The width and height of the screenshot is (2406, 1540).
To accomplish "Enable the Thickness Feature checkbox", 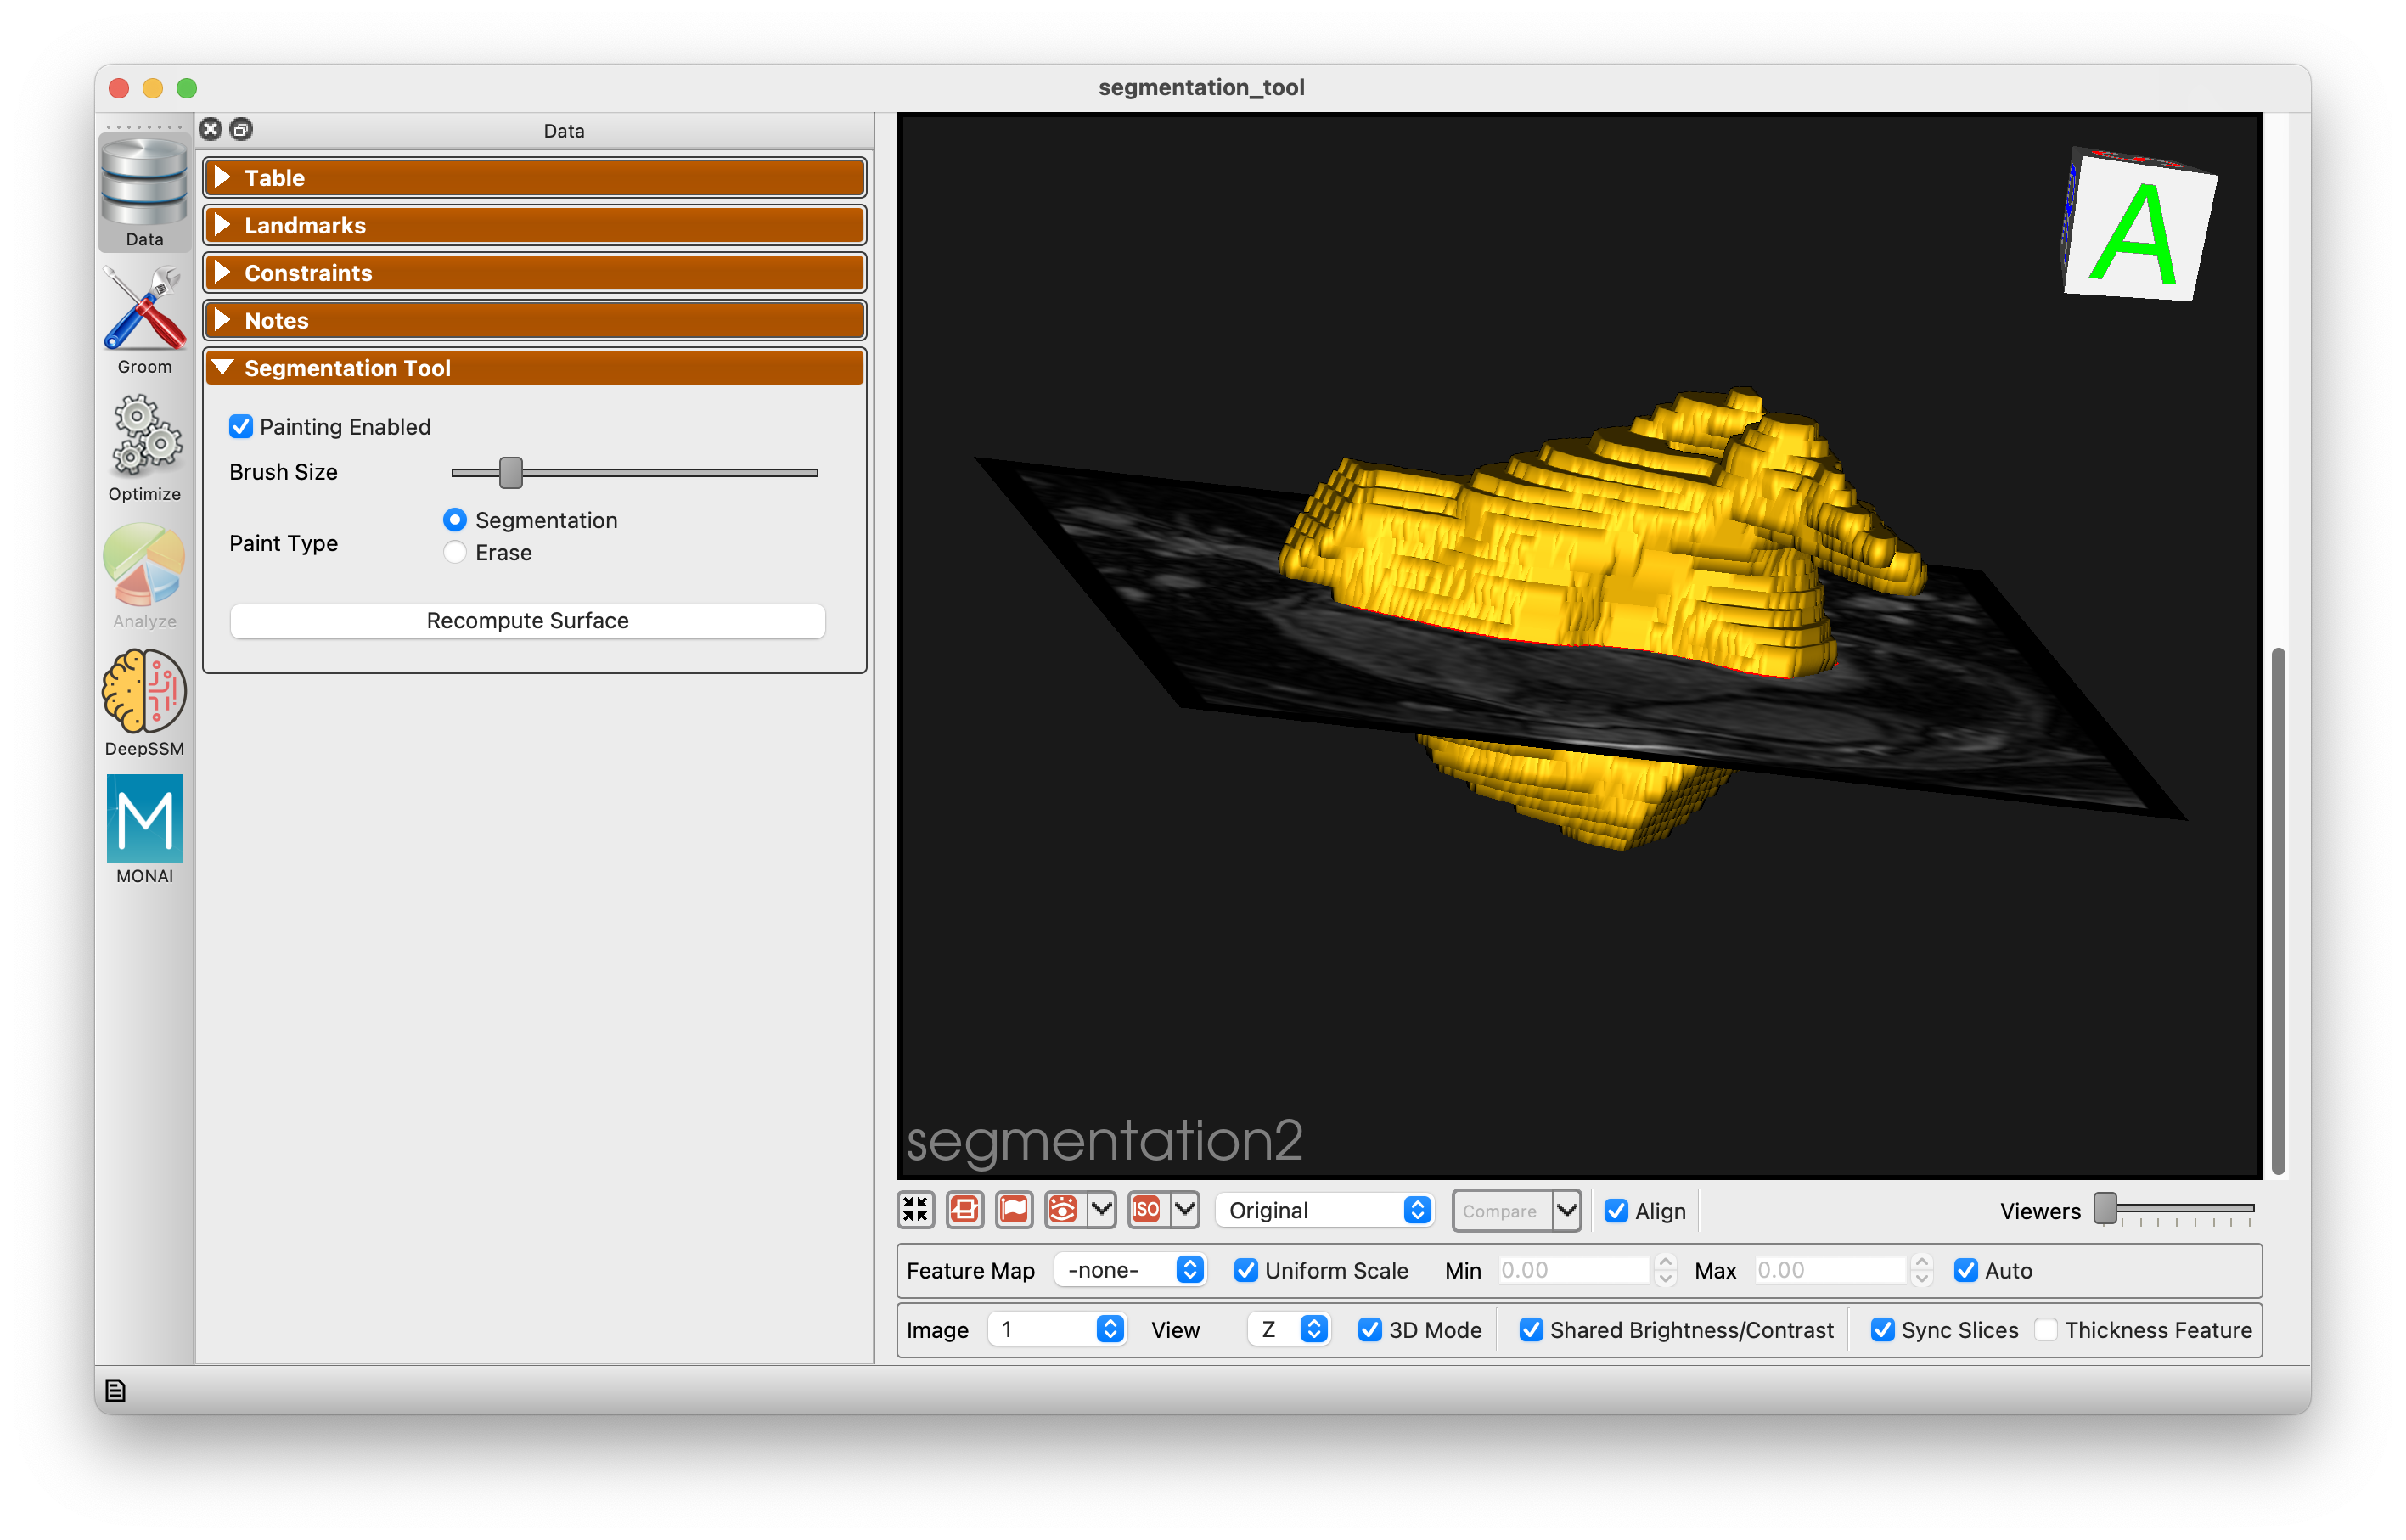I will (2045, 1330).
